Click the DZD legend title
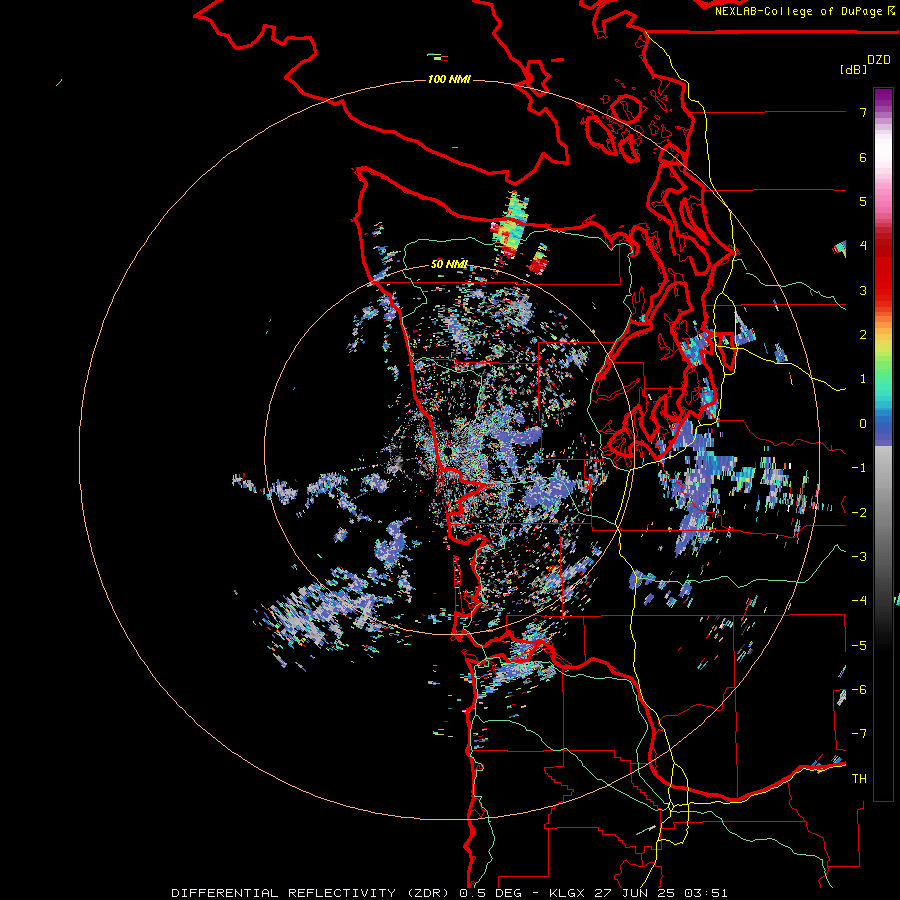The image size is (900, 900). pyautogui.click(x=879, y=60)
